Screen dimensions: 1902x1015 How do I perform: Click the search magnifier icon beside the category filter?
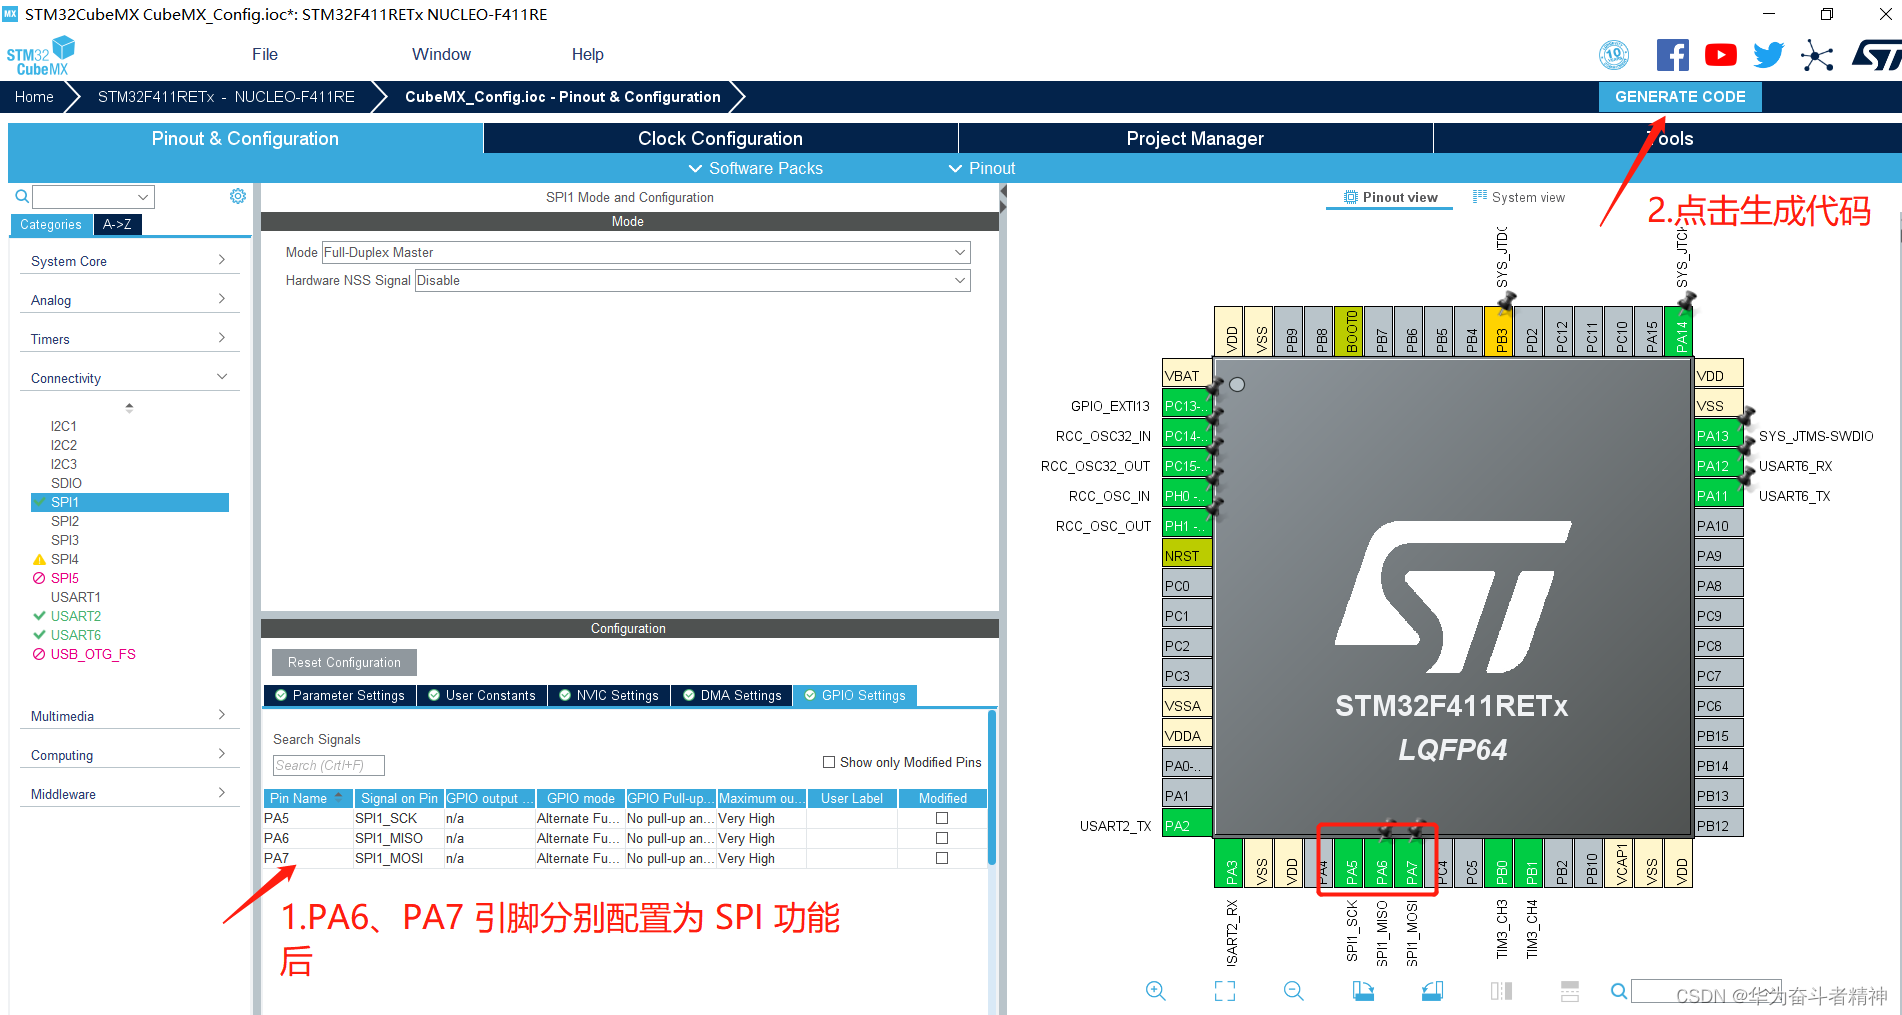pyautogui.click(x=21, y=196)
